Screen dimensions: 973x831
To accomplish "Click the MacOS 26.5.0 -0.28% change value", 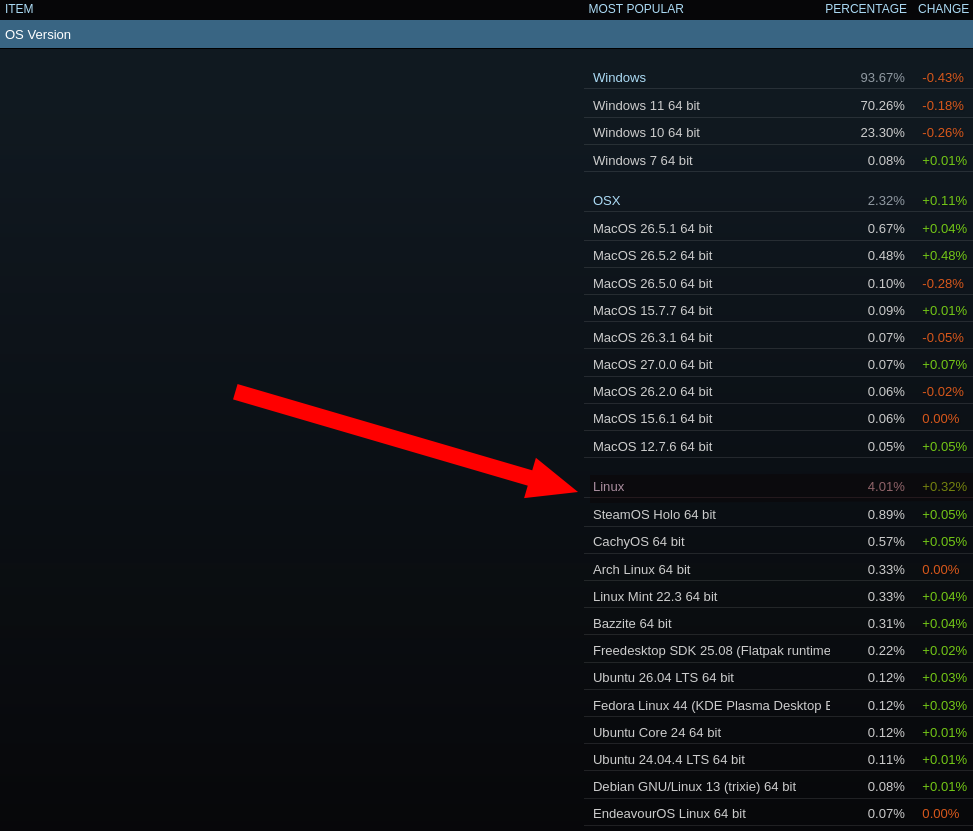I will [x=943, y=283].
